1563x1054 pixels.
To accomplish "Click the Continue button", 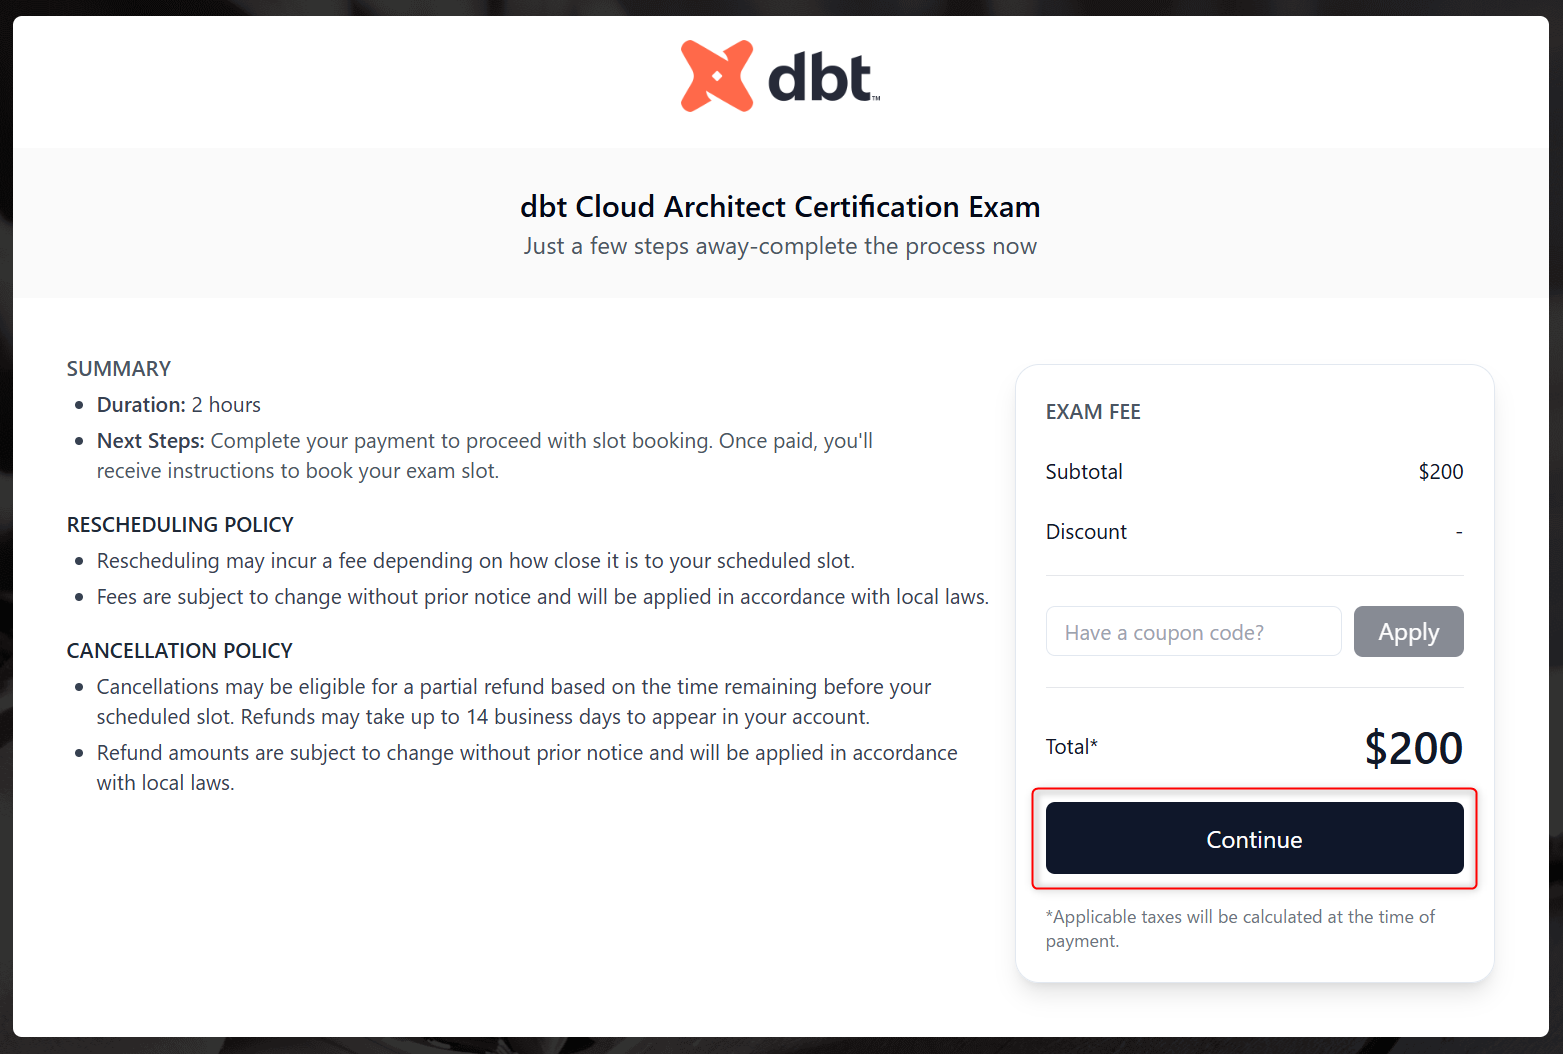I will (x=1254, y=838).
